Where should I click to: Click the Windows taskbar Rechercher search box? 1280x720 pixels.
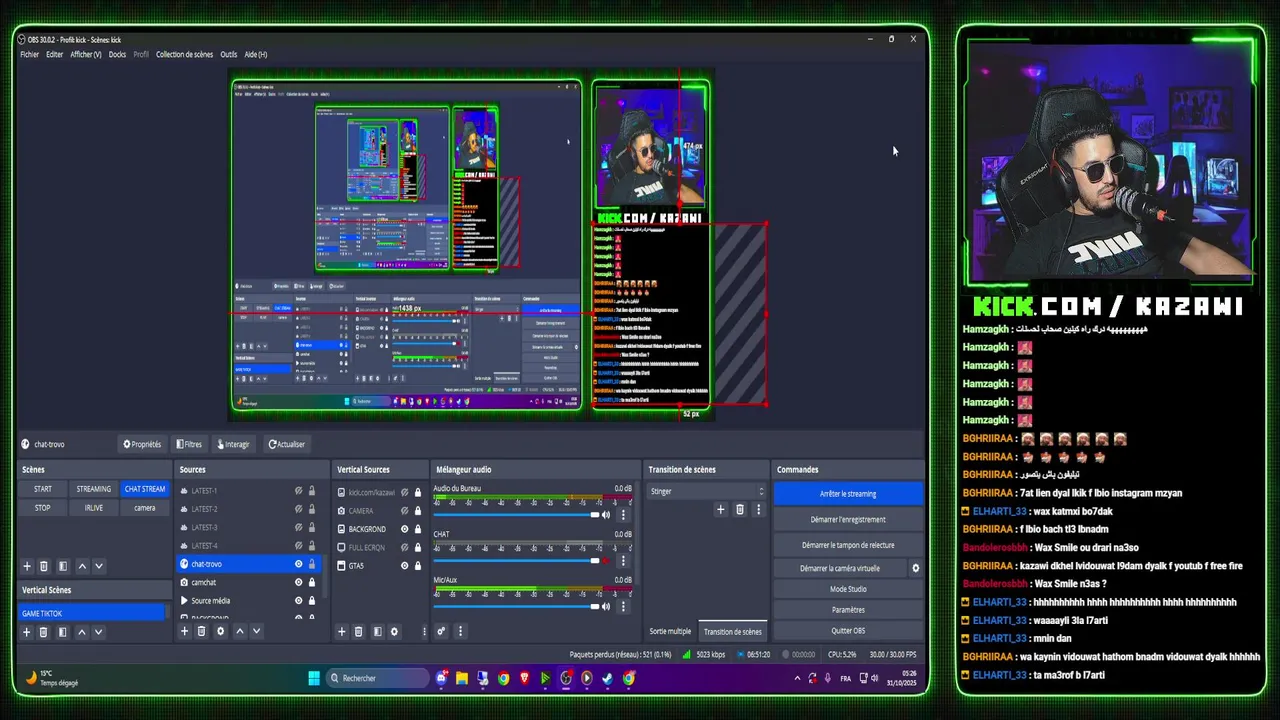click(x=377, y=678)
